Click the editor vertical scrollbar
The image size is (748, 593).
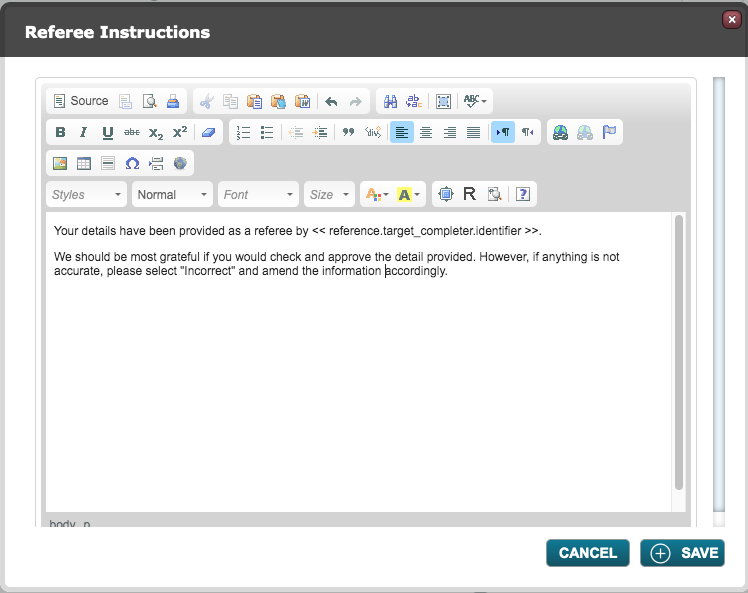click(679, 352)
